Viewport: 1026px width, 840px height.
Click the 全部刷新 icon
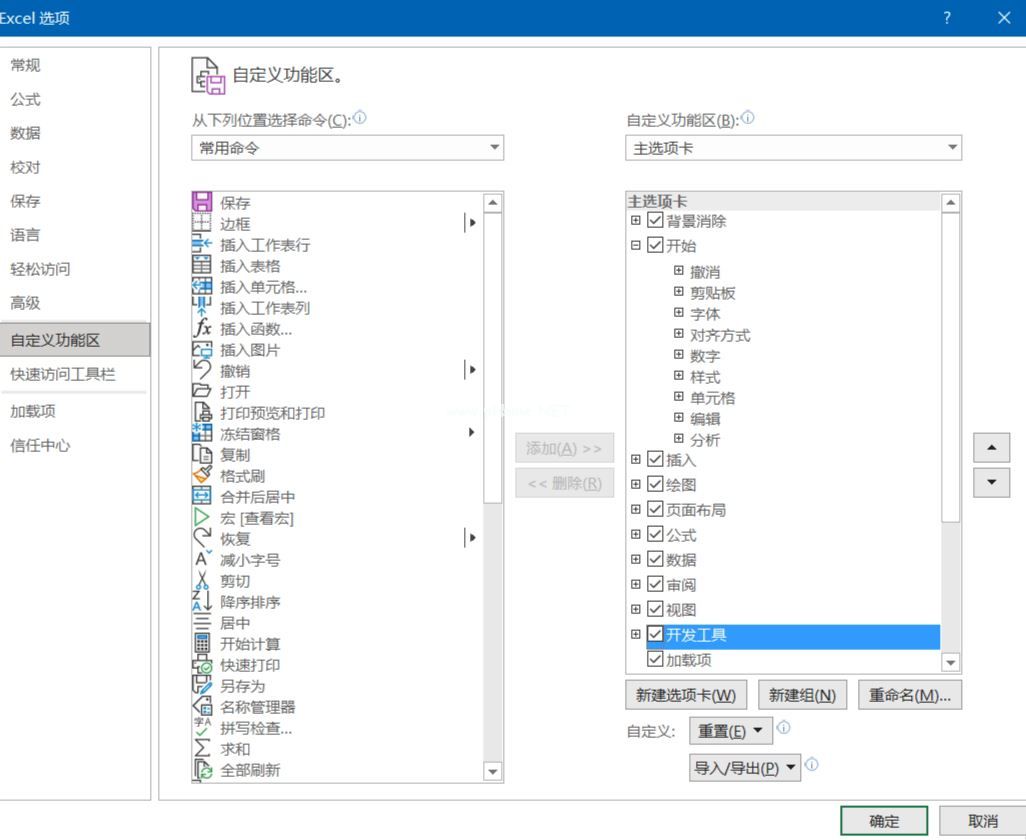coord(202,769)
